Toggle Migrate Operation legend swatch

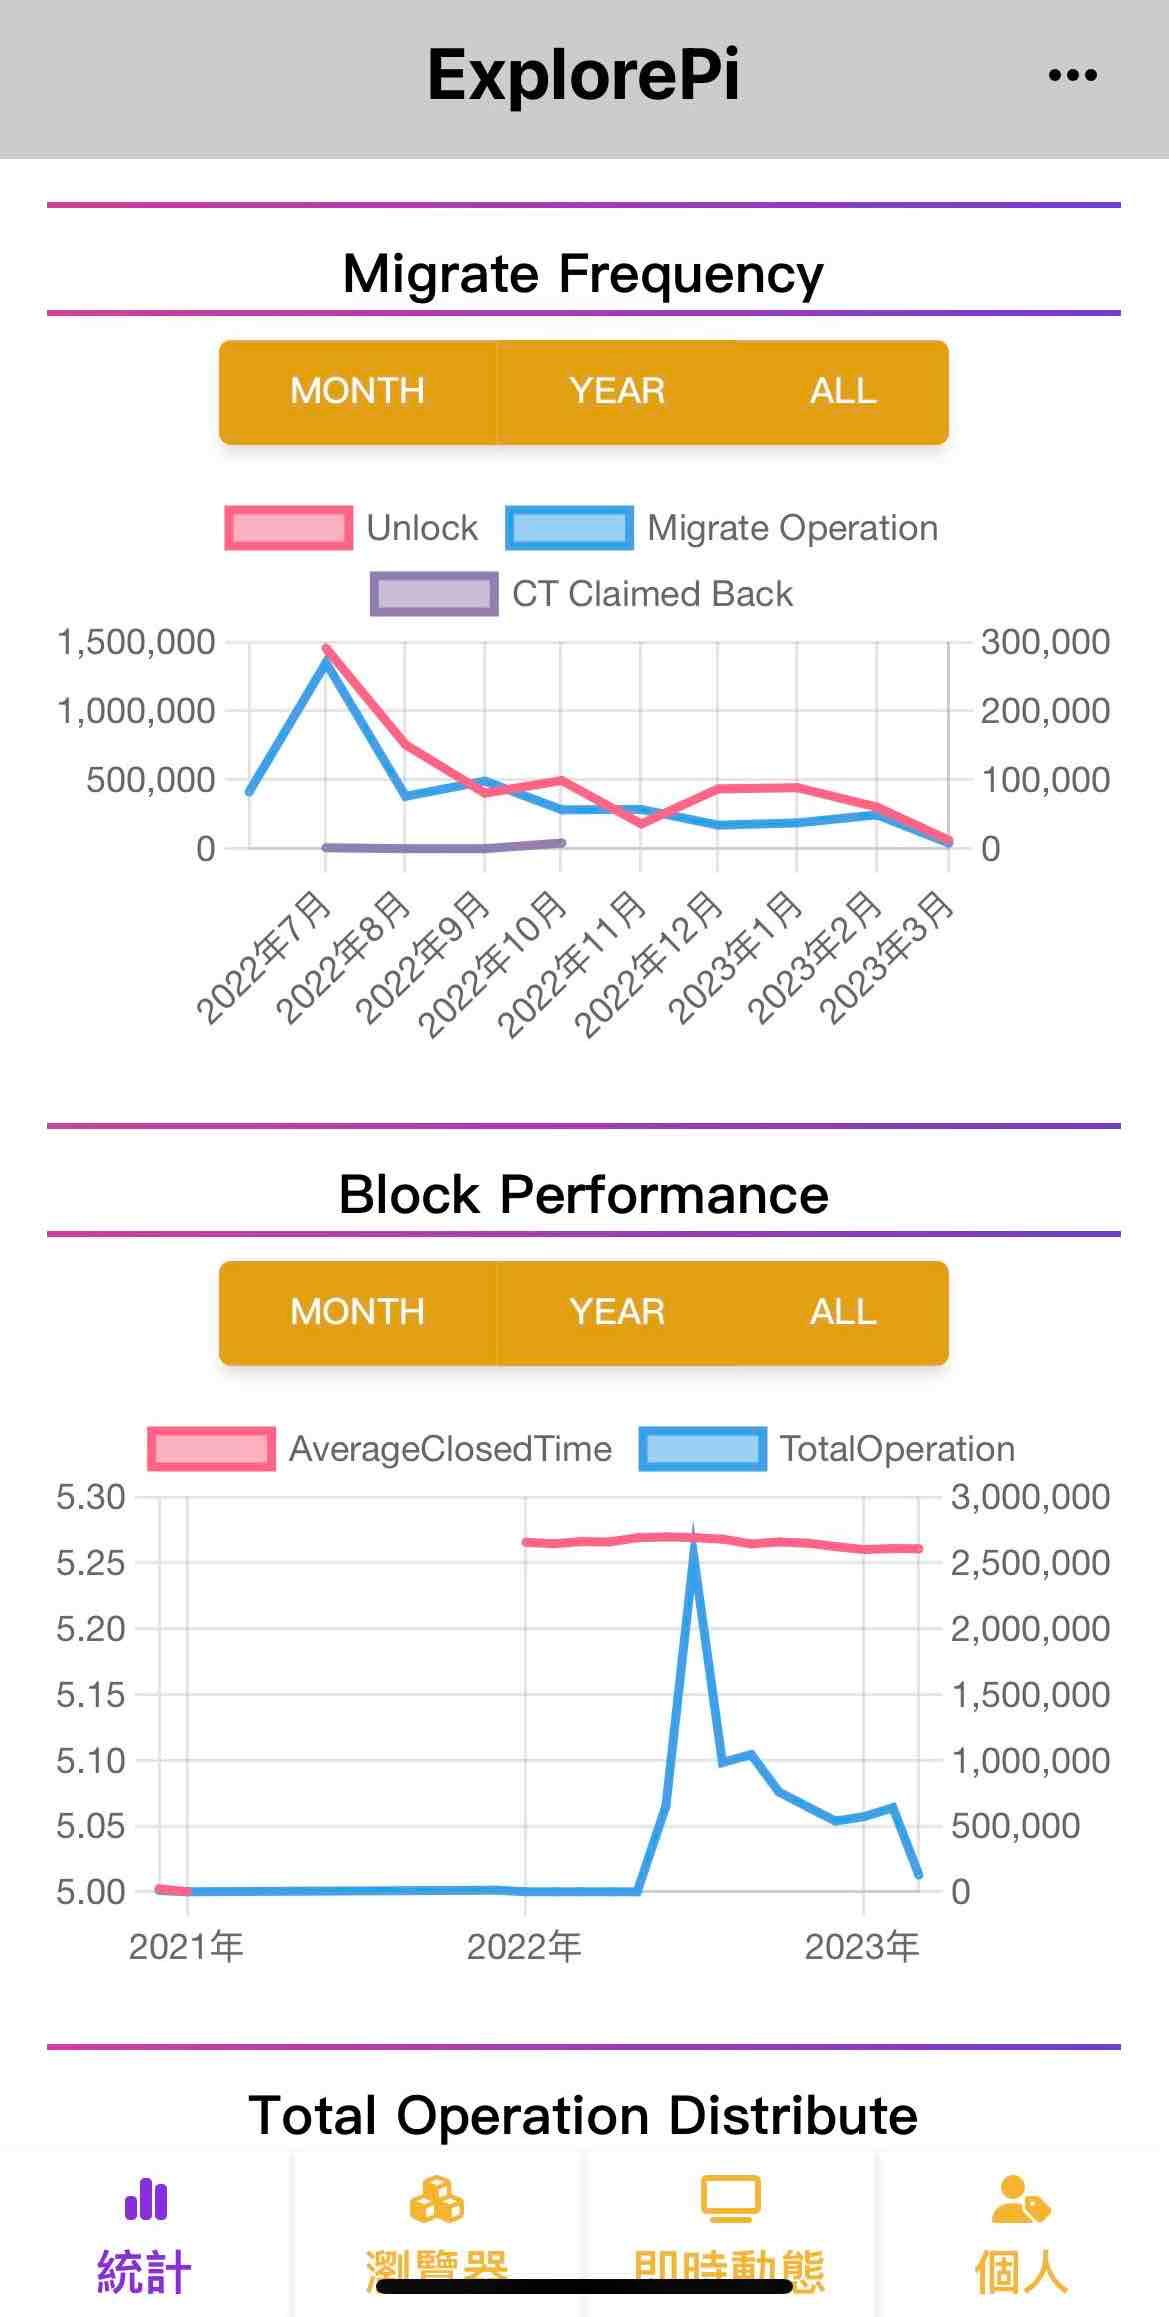click(x=569, y=528)
